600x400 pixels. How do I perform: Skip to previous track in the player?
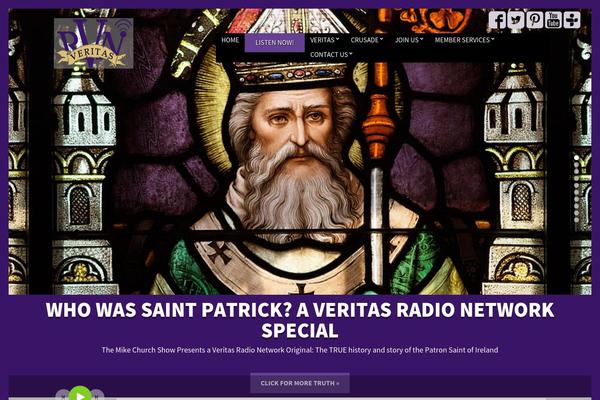62,395
